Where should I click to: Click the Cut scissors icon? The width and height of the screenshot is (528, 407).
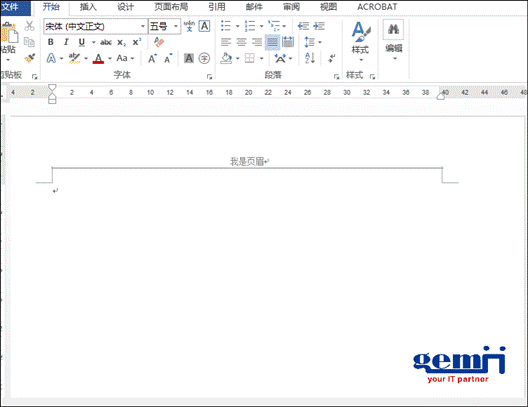[29, 26]
